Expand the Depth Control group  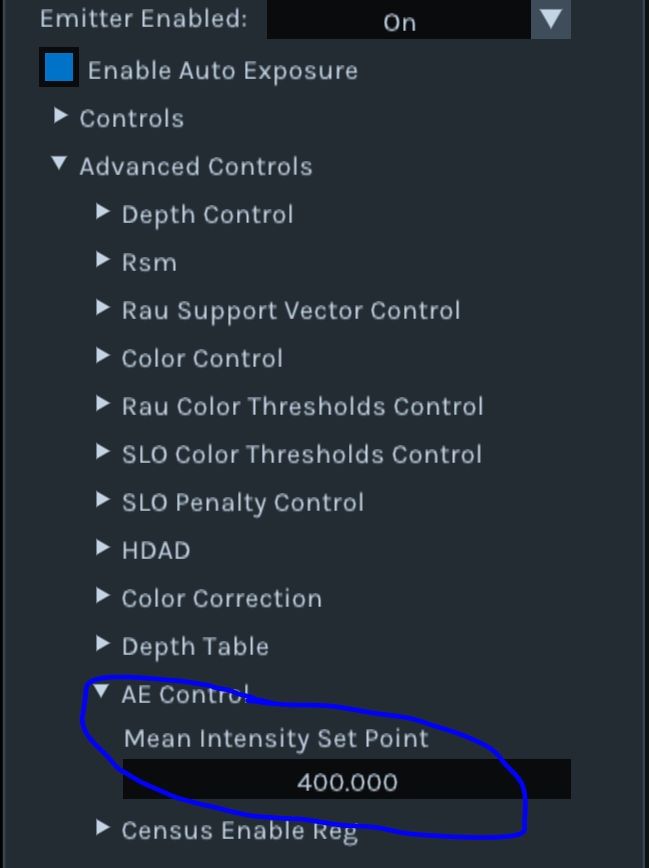[x=102, y=213]
